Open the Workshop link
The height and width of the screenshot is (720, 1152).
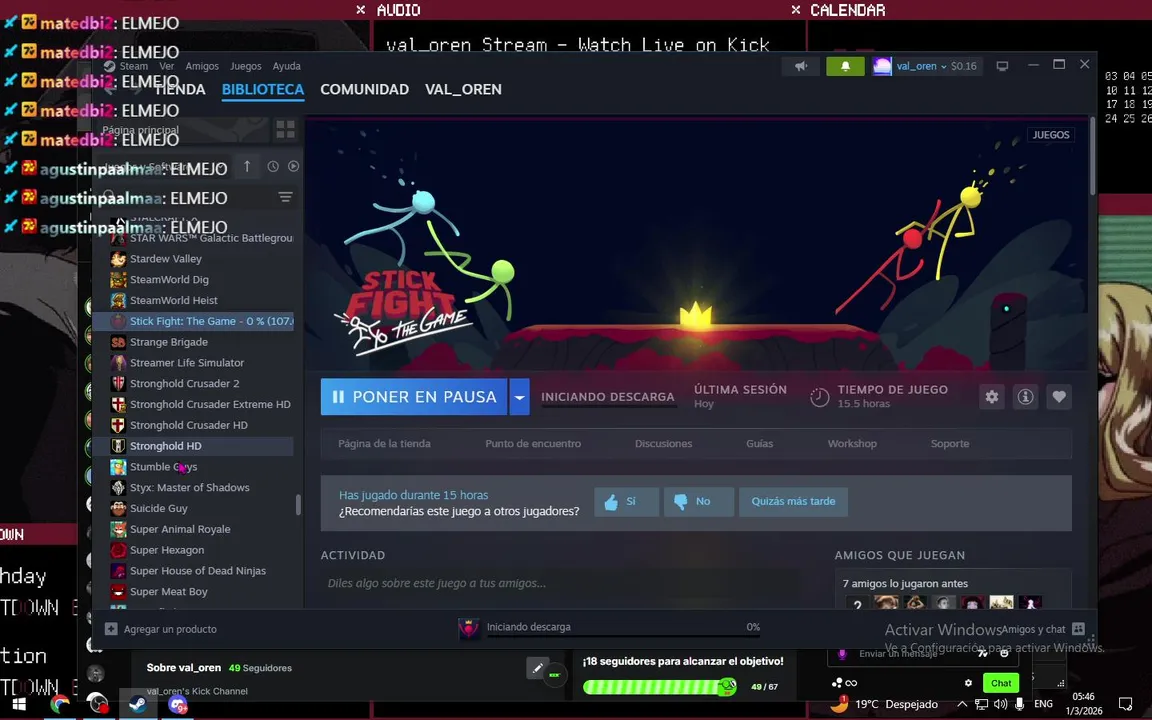(x=852, y=444)
